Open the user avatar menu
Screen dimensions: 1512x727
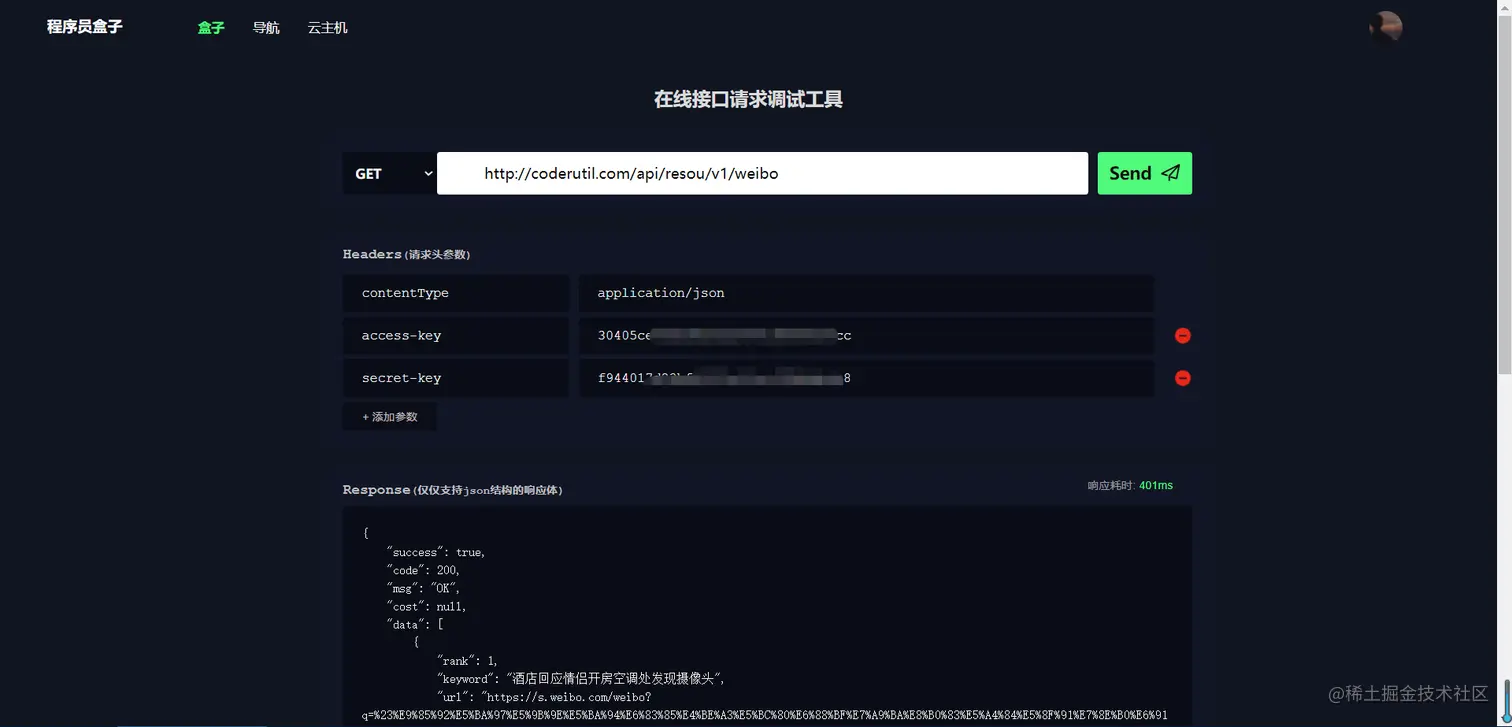(x=1386, y=28)
